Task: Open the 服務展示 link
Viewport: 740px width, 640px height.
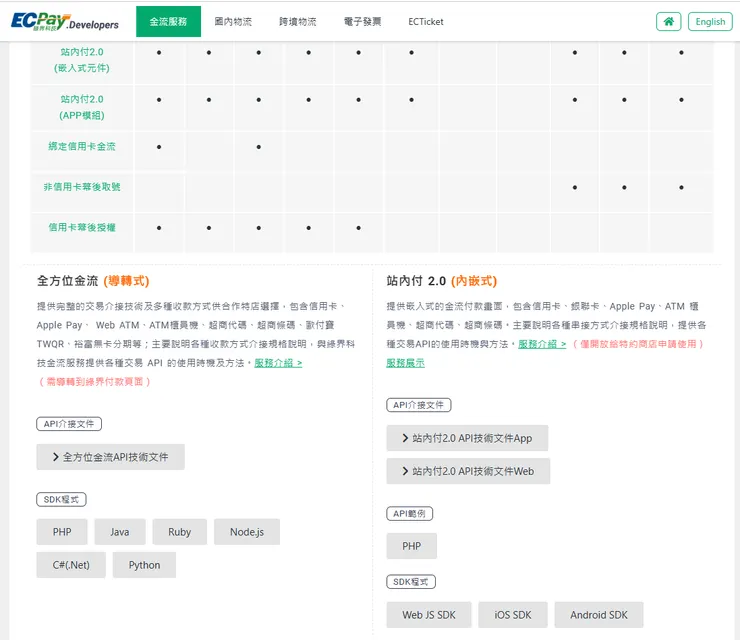Action: click(x=405, y=363)
